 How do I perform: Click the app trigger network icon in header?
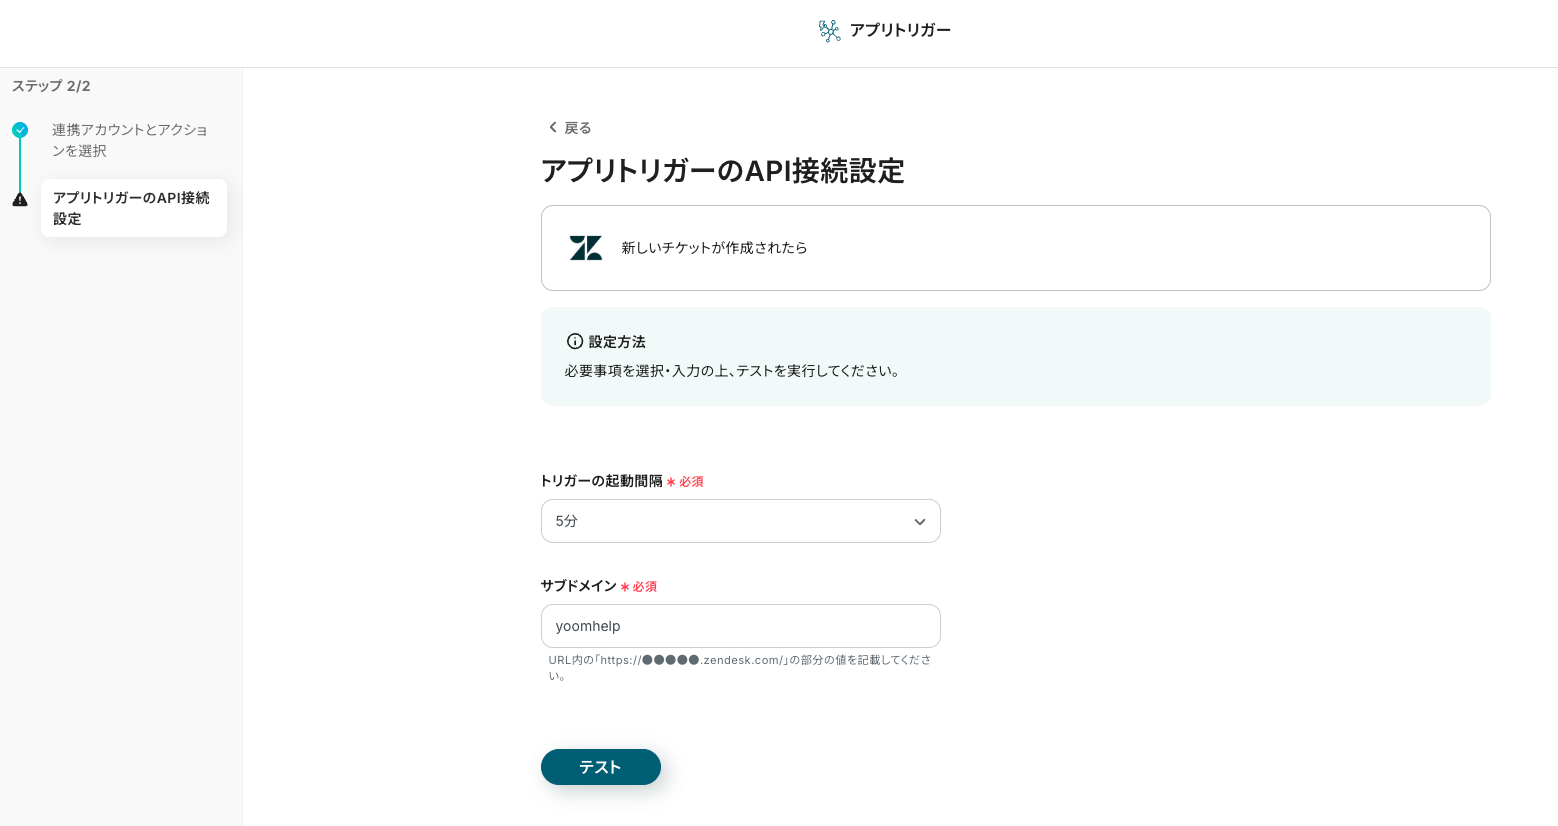click(829, 31)
